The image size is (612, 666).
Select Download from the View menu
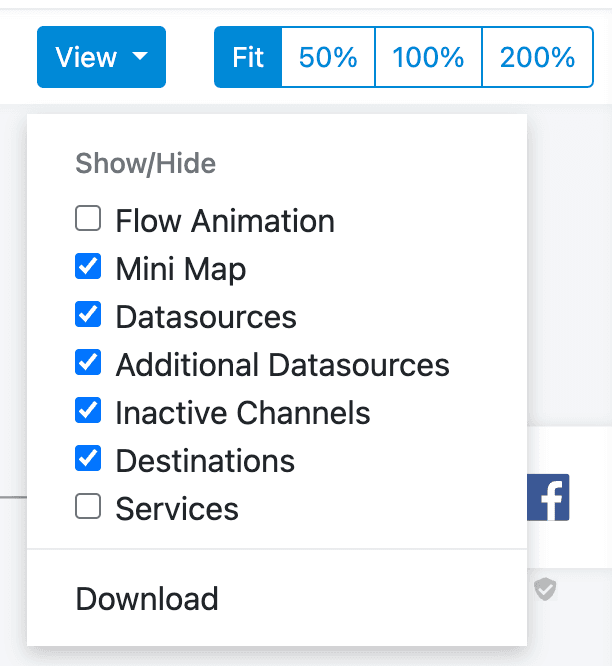click(x=147, y=599)
